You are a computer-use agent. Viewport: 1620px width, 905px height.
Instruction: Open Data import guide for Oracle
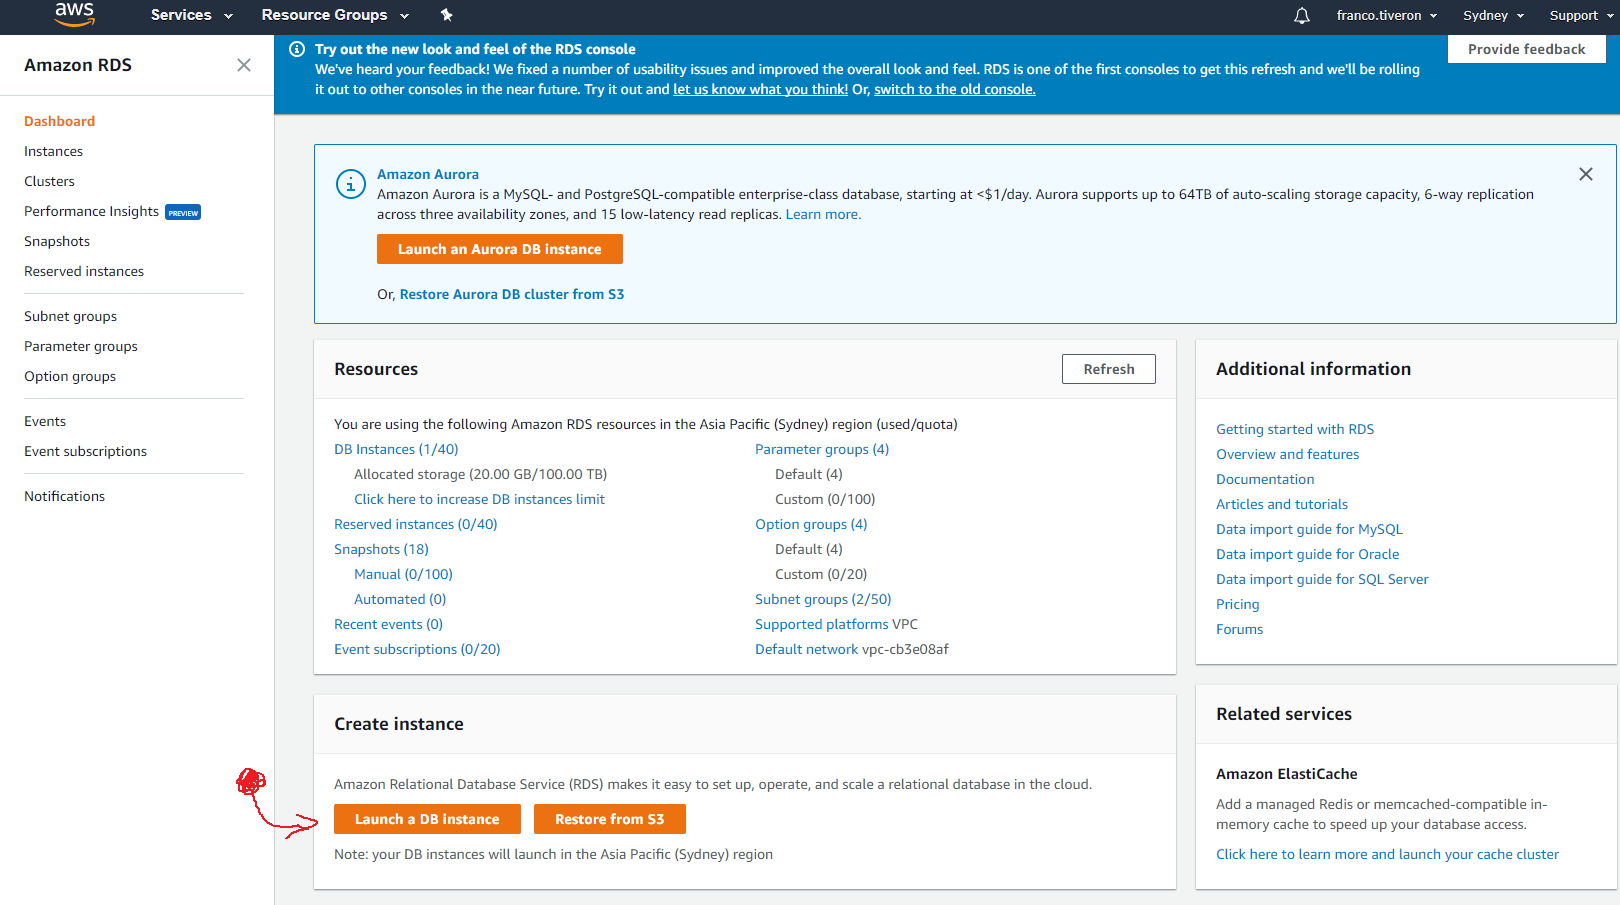pos(1308,554)
